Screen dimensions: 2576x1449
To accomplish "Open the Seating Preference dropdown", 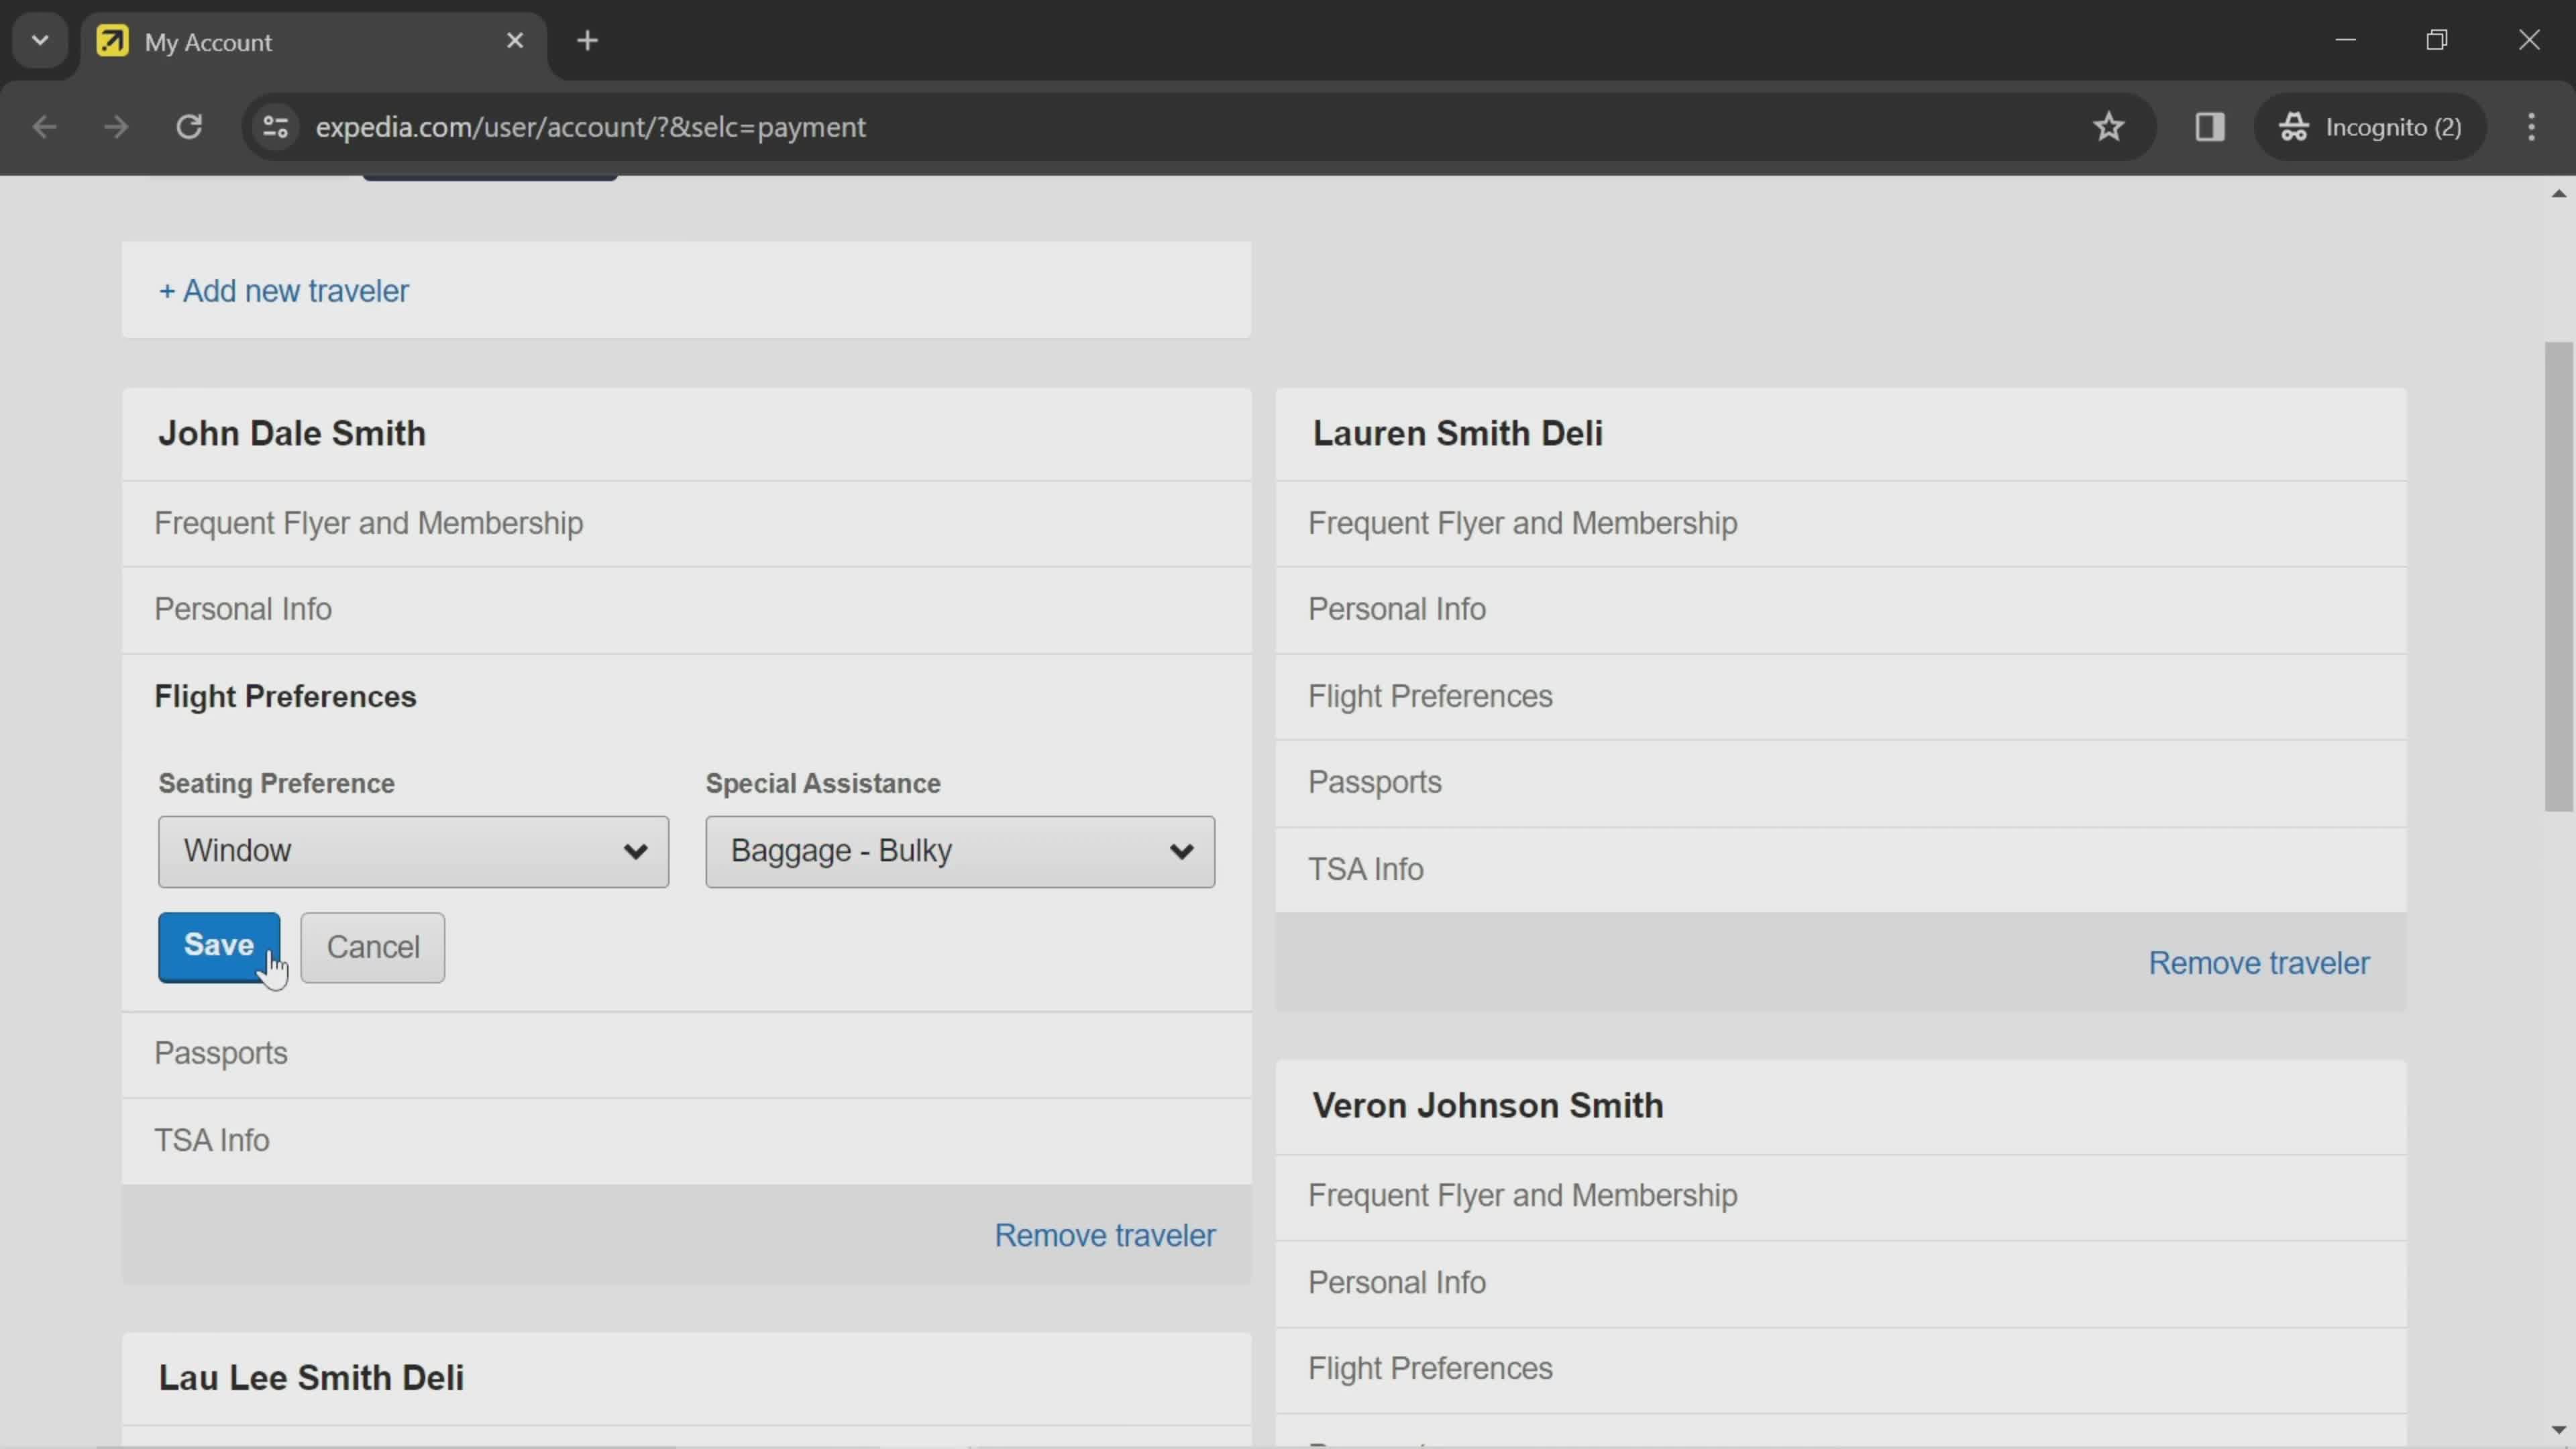I will [413, 851].
